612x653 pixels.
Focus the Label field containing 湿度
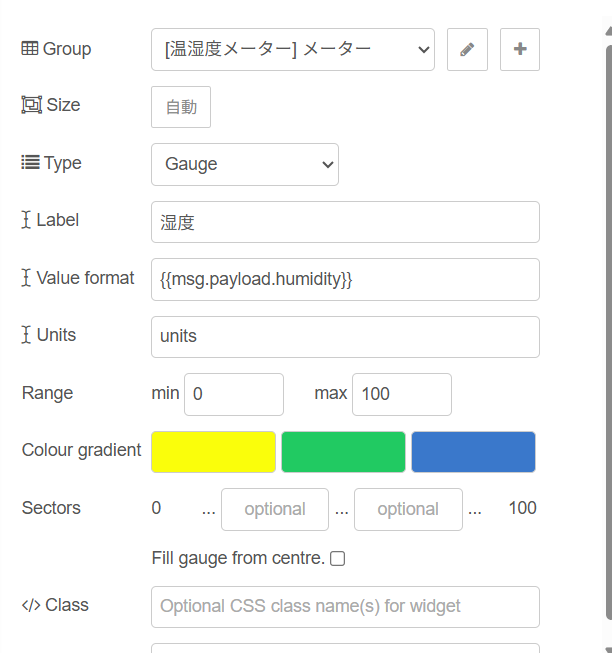[346, 222]
